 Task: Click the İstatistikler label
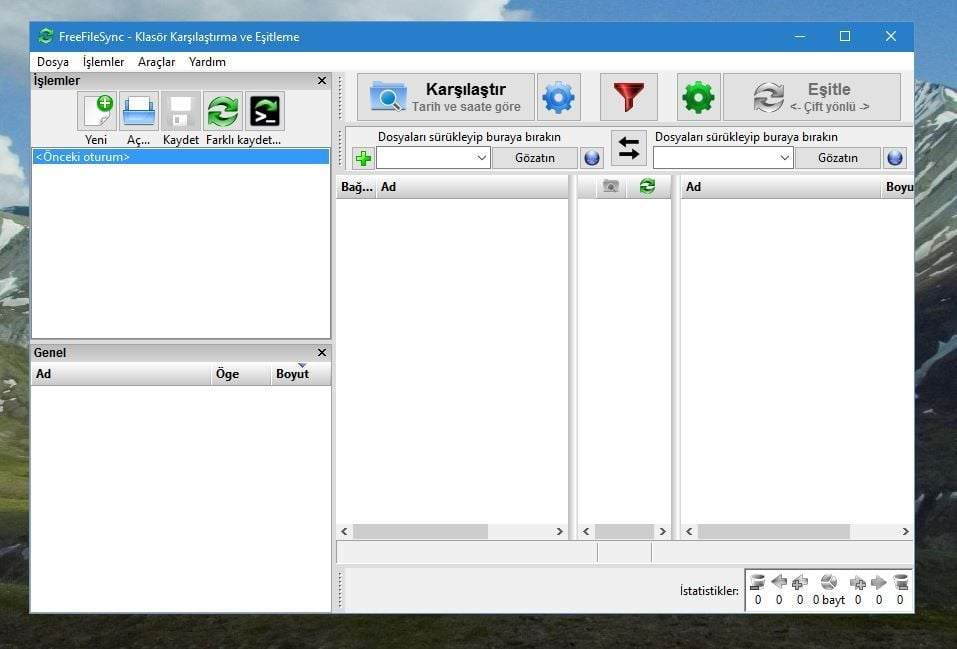coord(709,591)
